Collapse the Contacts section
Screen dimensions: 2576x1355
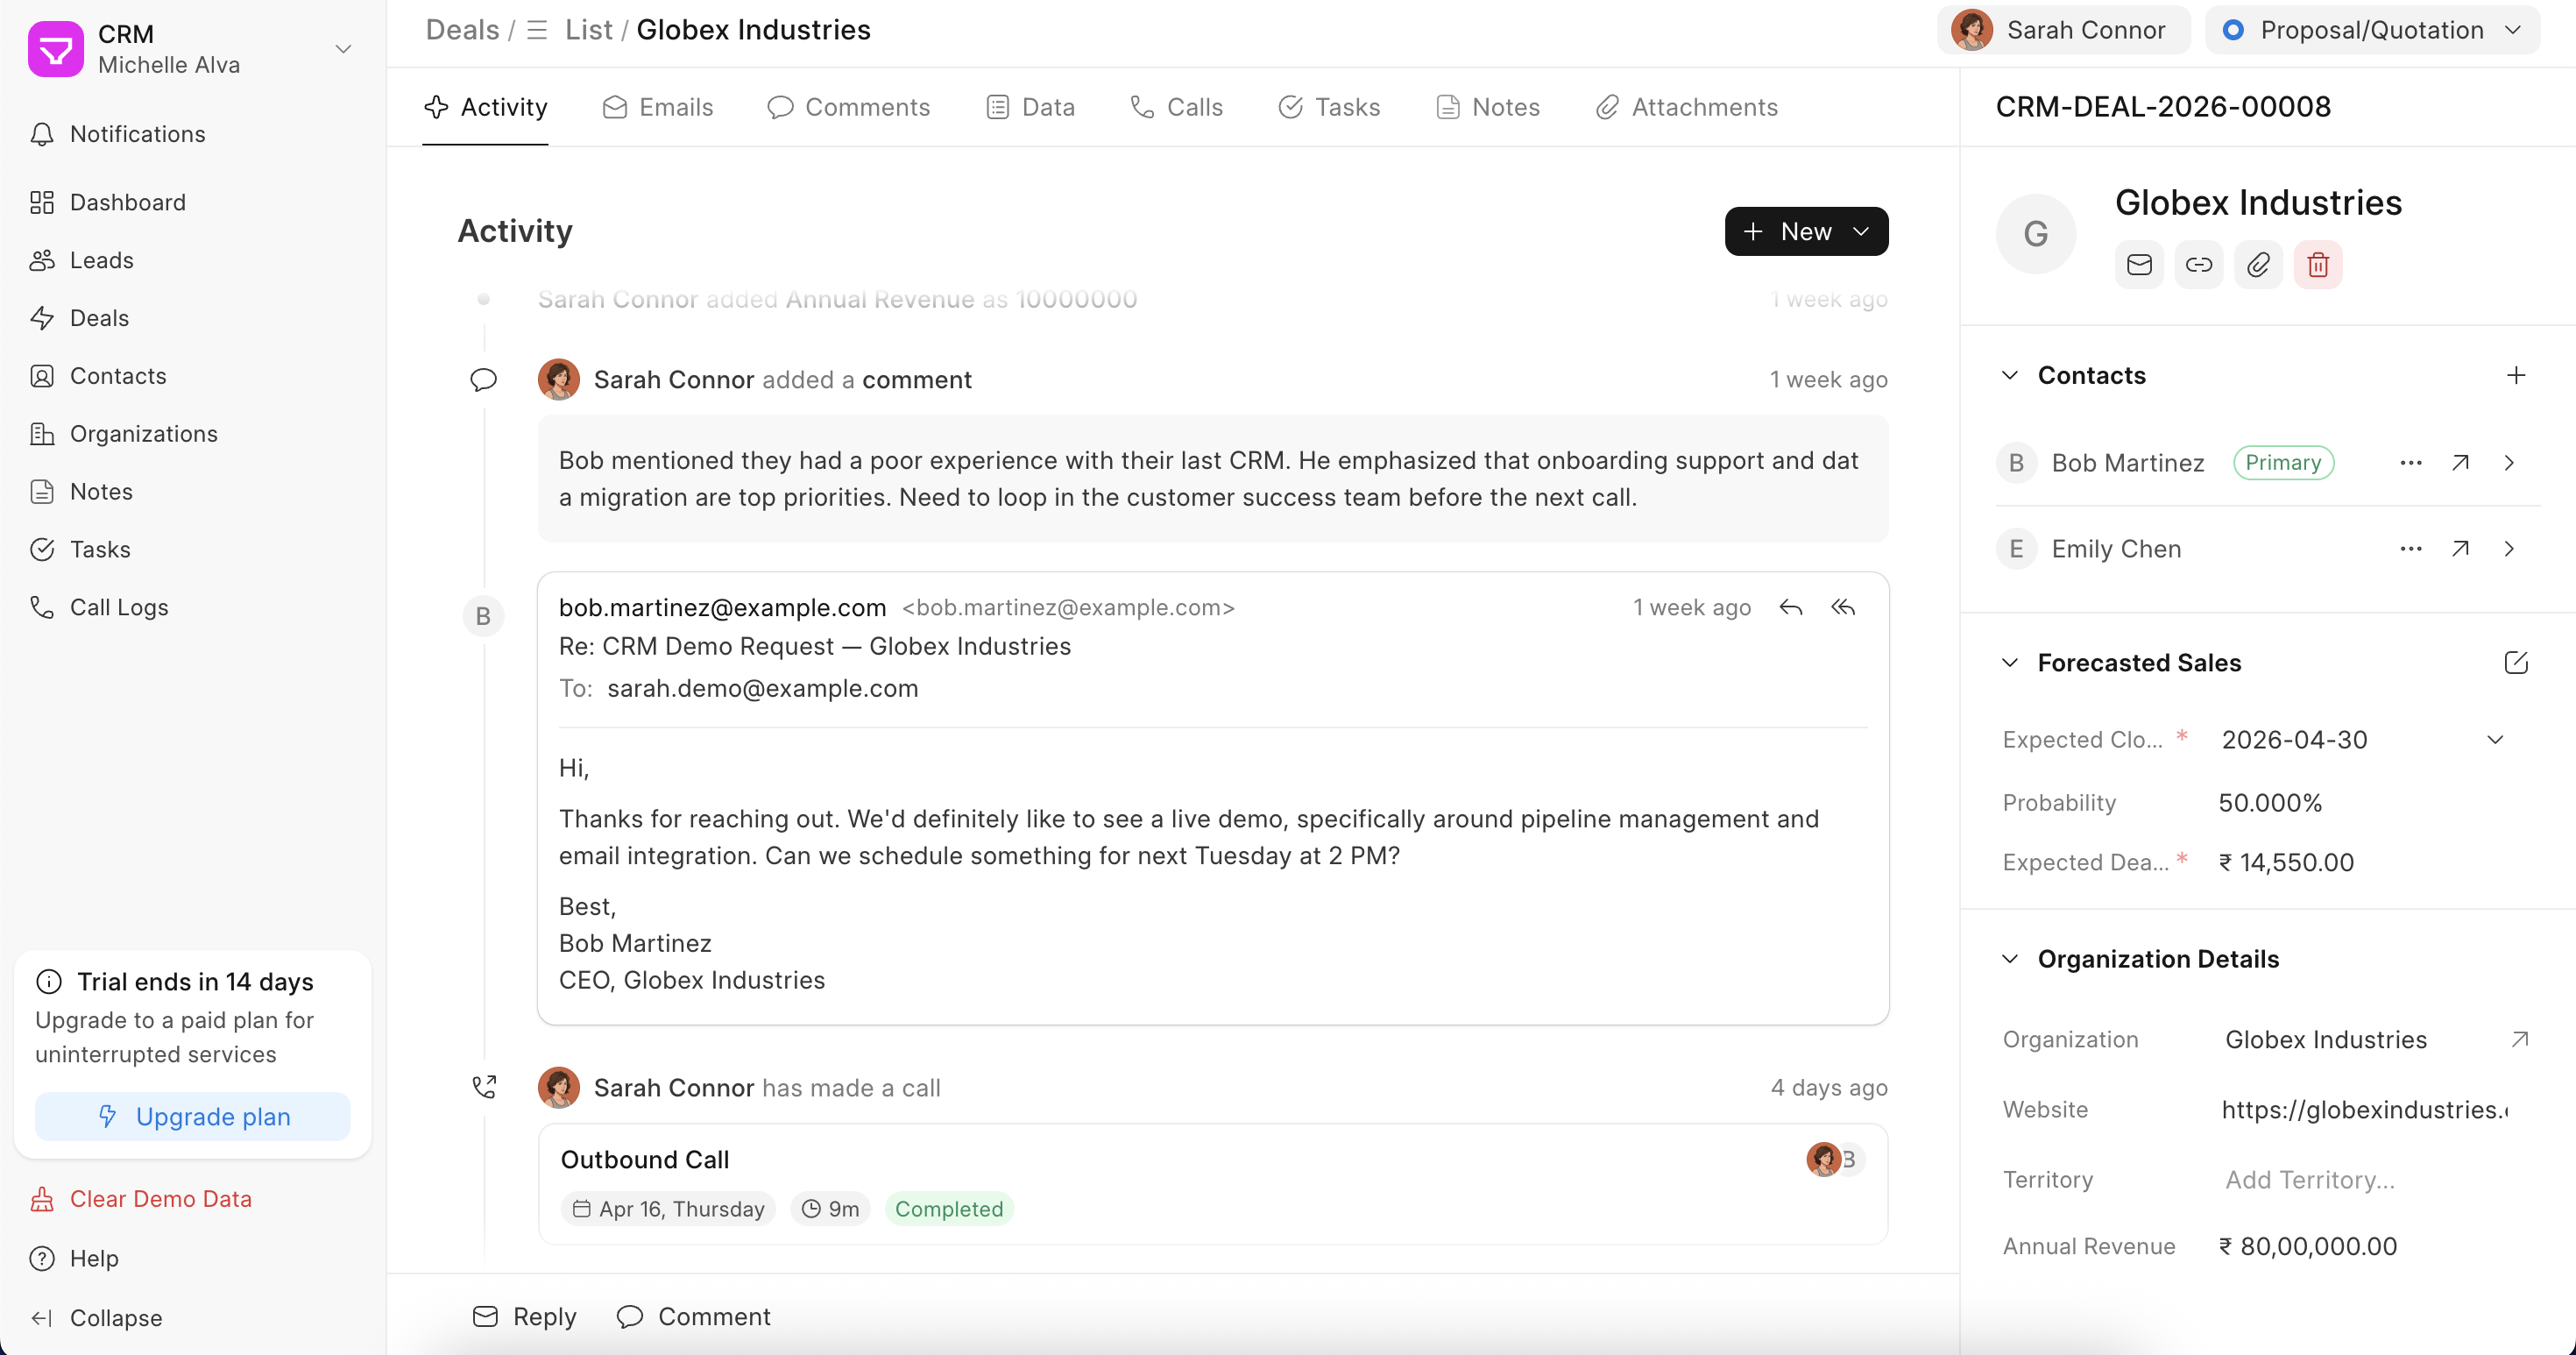pyautogui.click(x=2010, y=375)
